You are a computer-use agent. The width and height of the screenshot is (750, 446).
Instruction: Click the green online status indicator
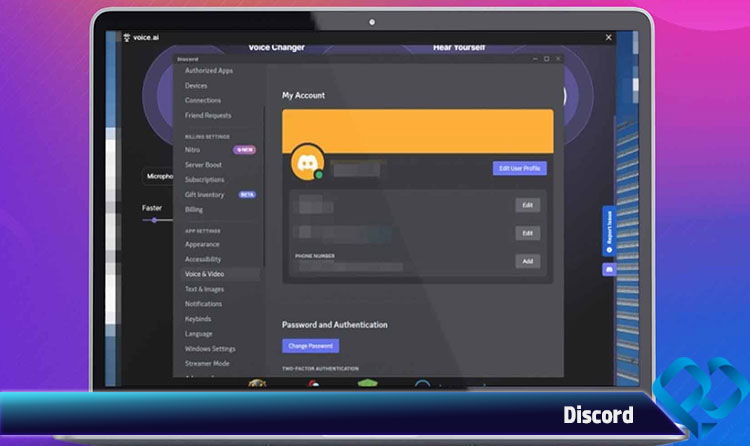[319, 175]
